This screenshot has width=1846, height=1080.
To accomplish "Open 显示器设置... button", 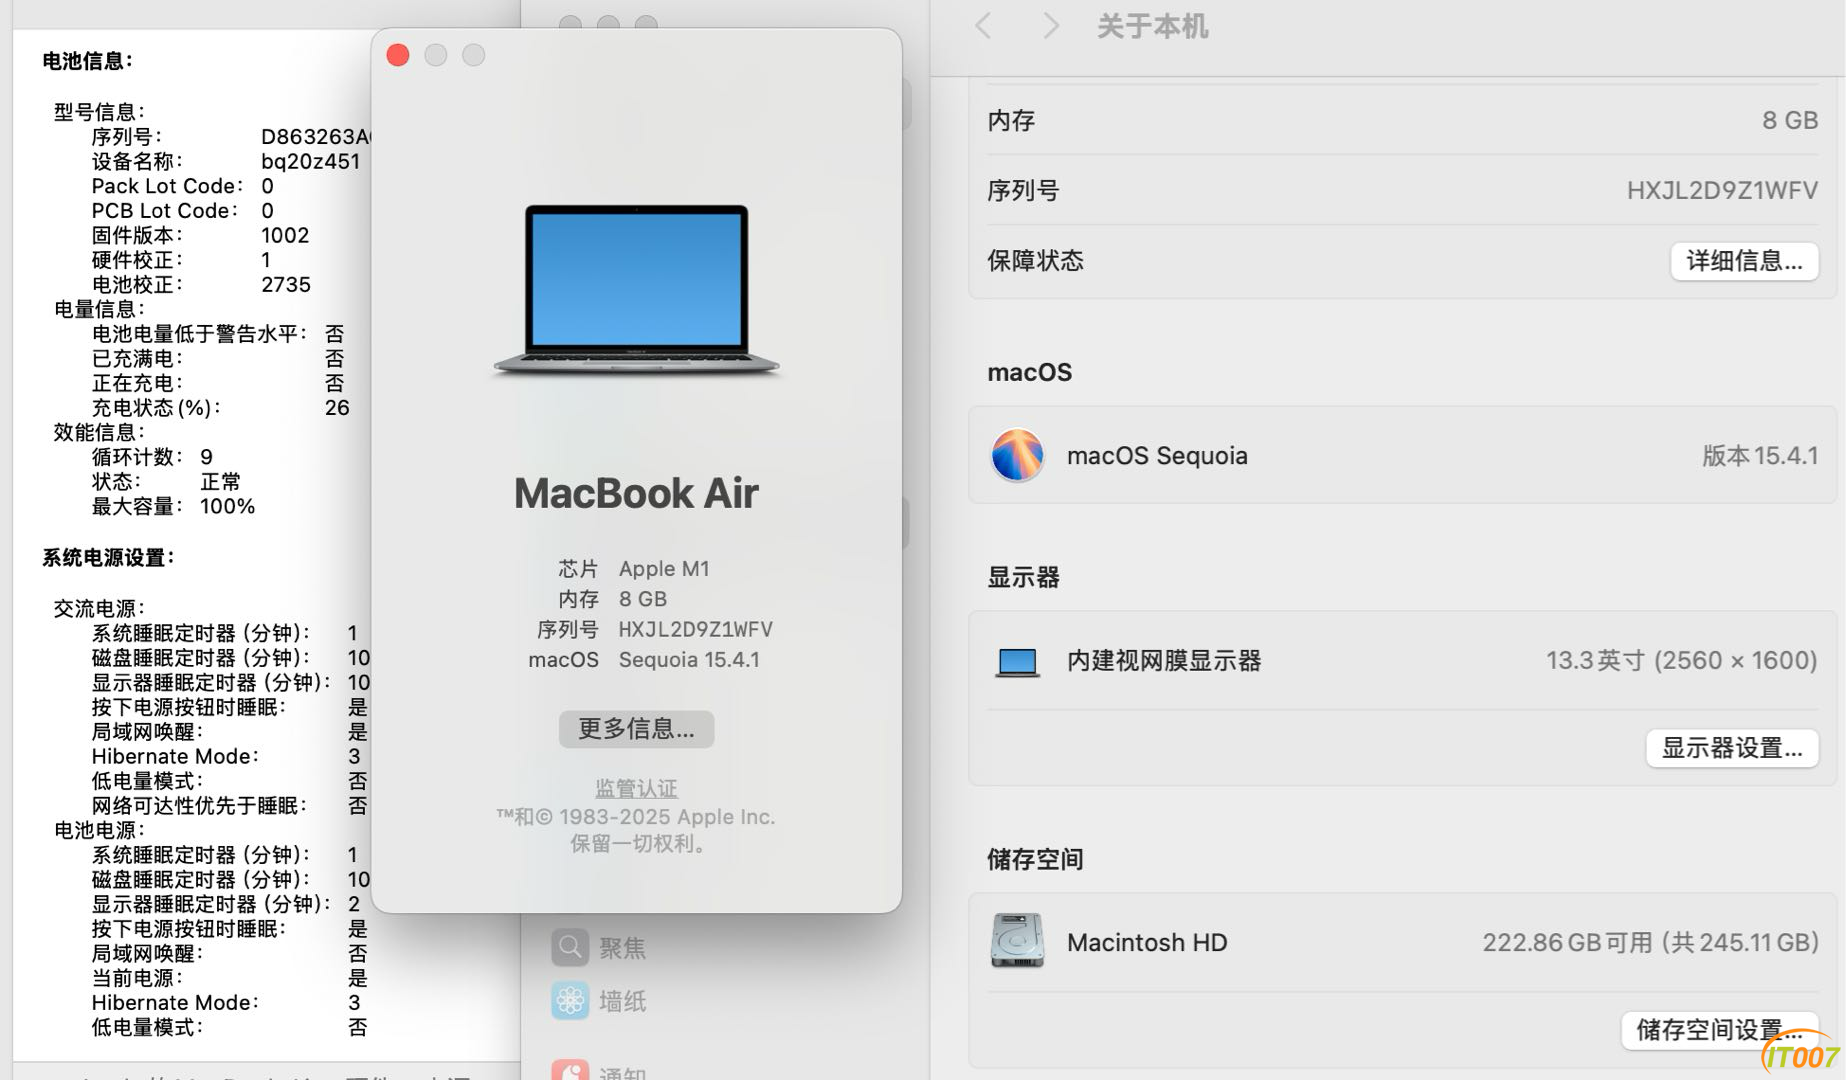I will 1732,748.
